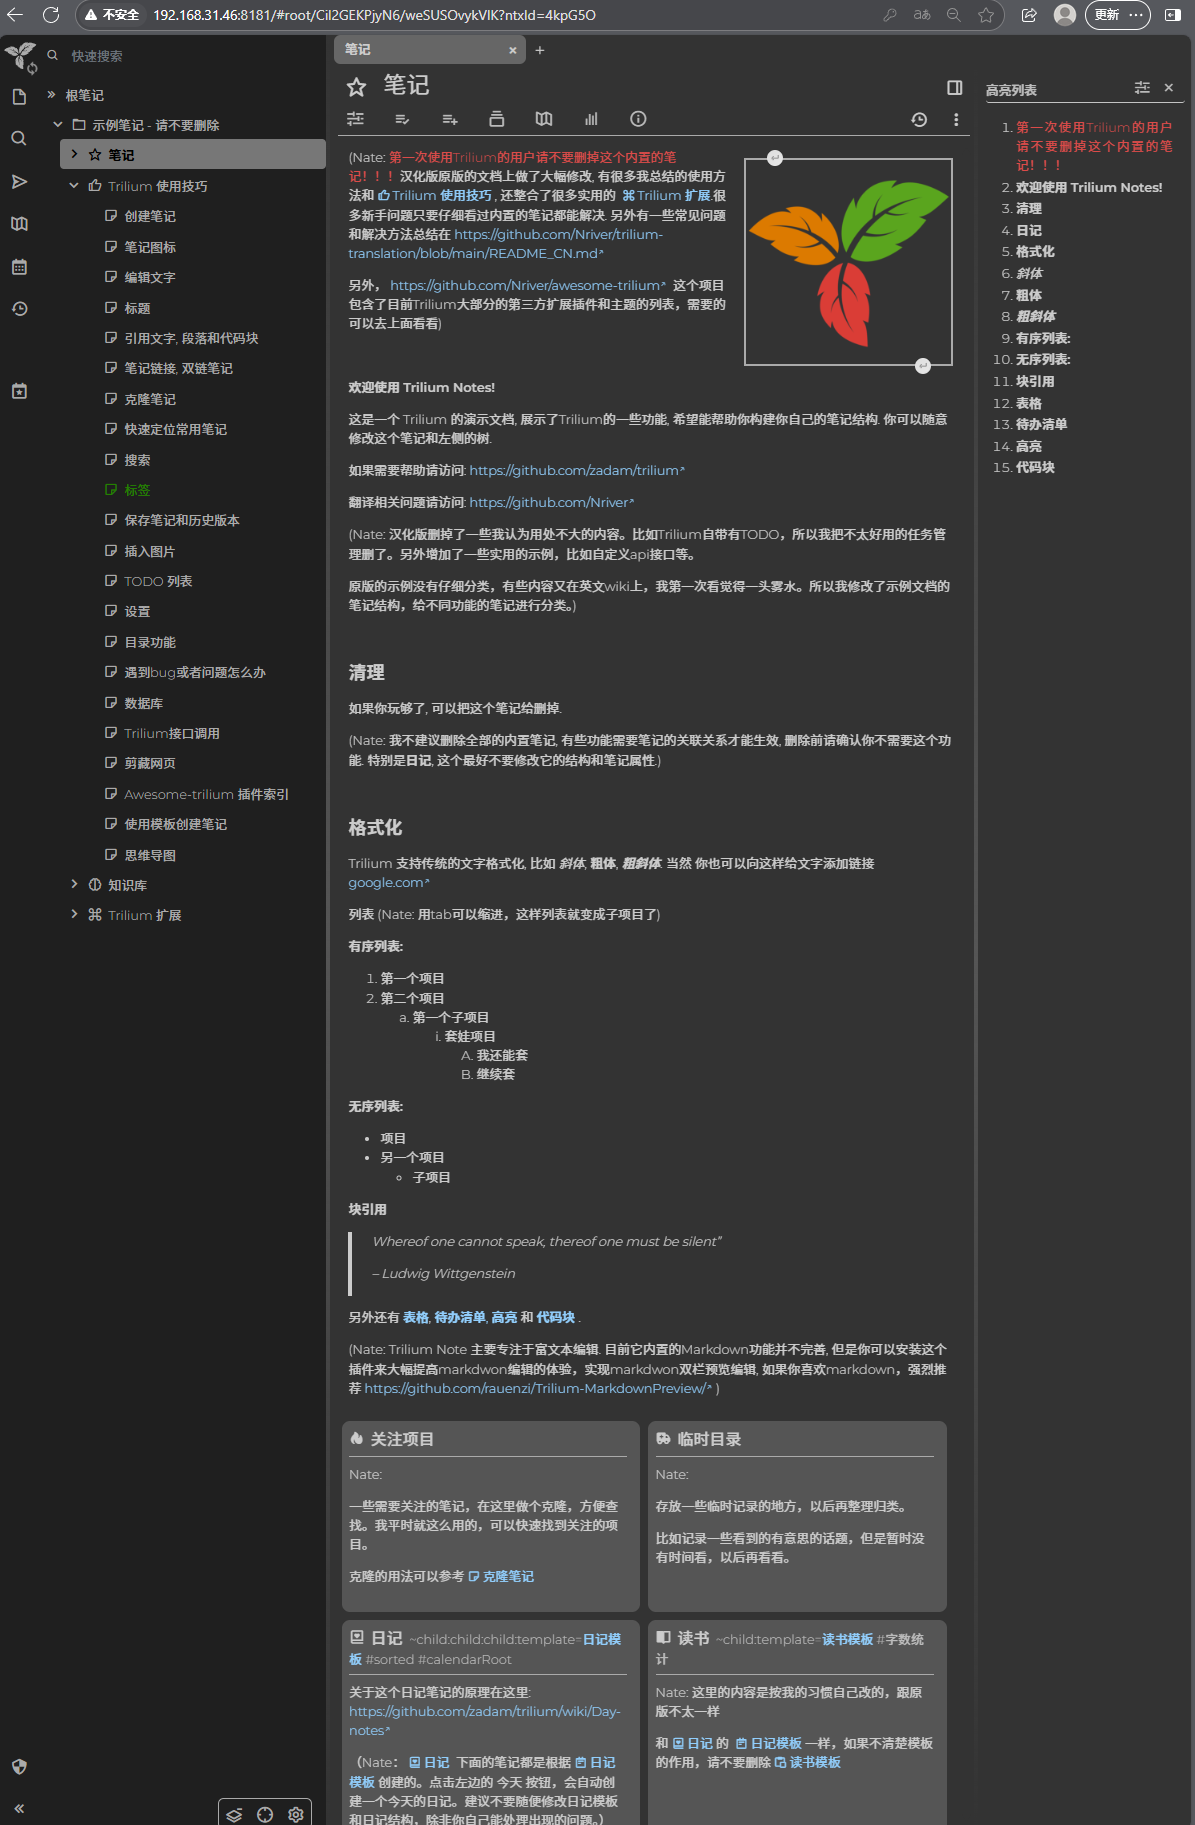Open the 笔记图标 tree note
Screen dimensions: 1195x1825
[x=150, y=247]
